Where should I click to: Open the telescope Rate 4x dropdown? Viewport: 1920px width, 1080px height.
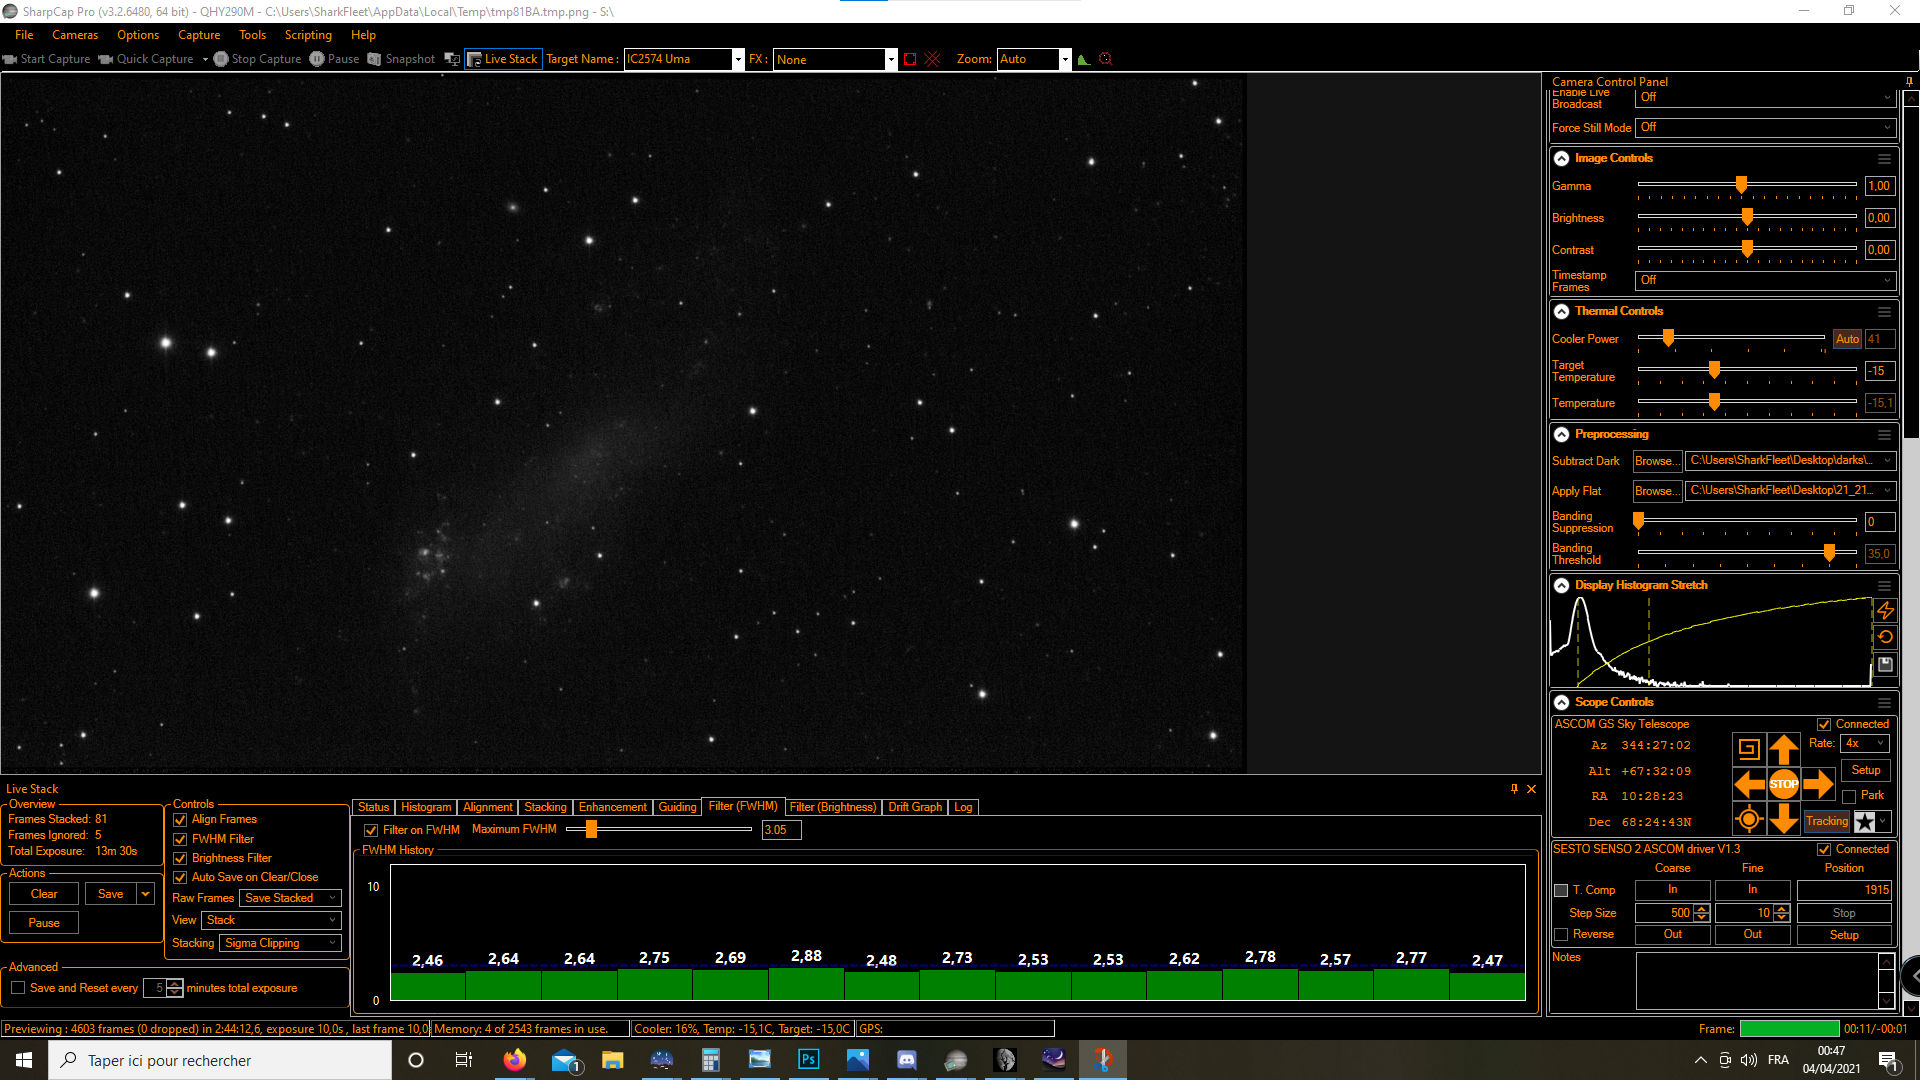pos(1864,743)
